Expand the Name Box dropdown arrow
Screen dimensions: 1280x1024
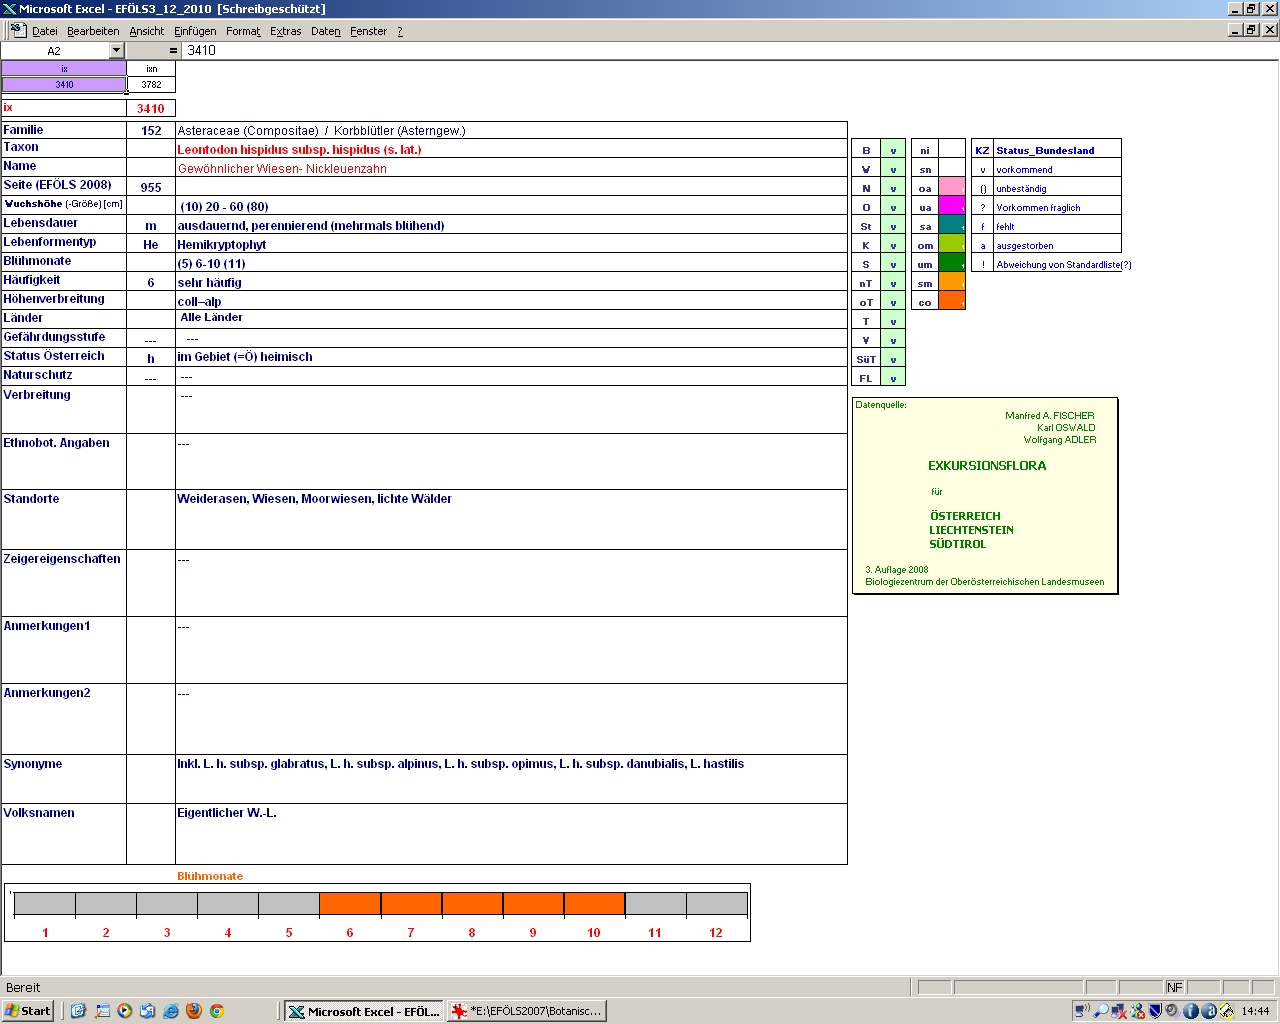point(116,50)
